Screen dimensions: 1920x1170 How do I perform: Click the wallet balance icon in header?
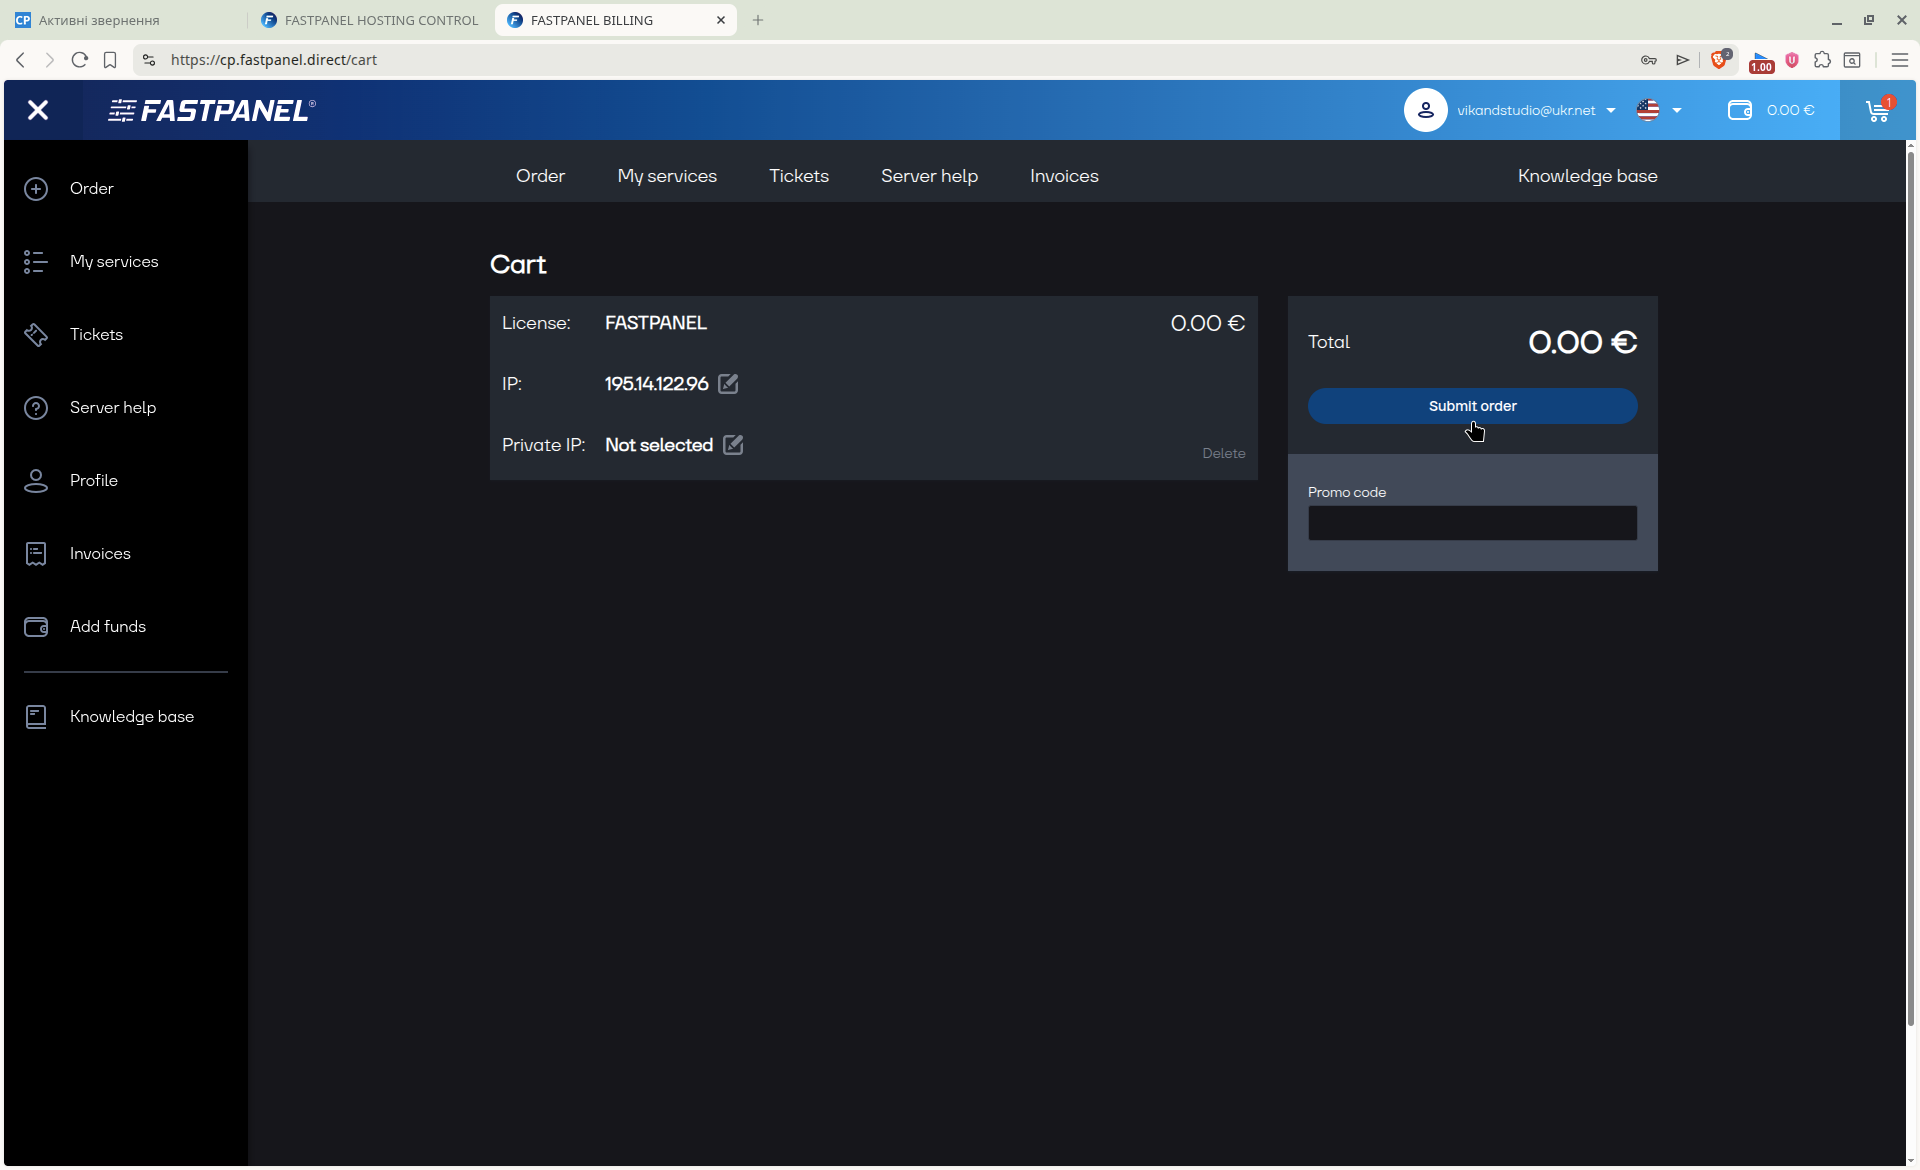(x=1740, y=110)
